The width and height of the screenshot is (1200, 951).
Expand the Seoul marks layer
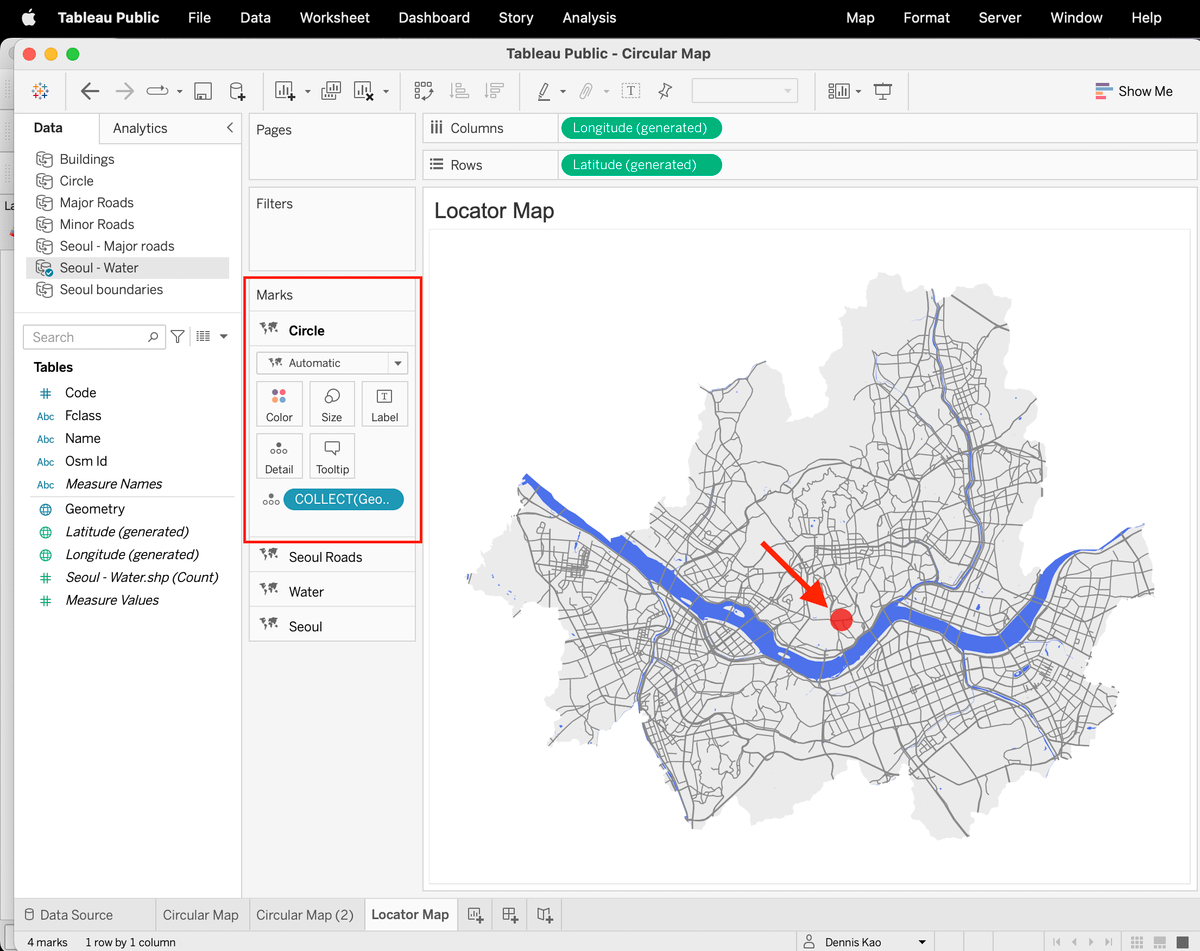click(x=332, y=626)
